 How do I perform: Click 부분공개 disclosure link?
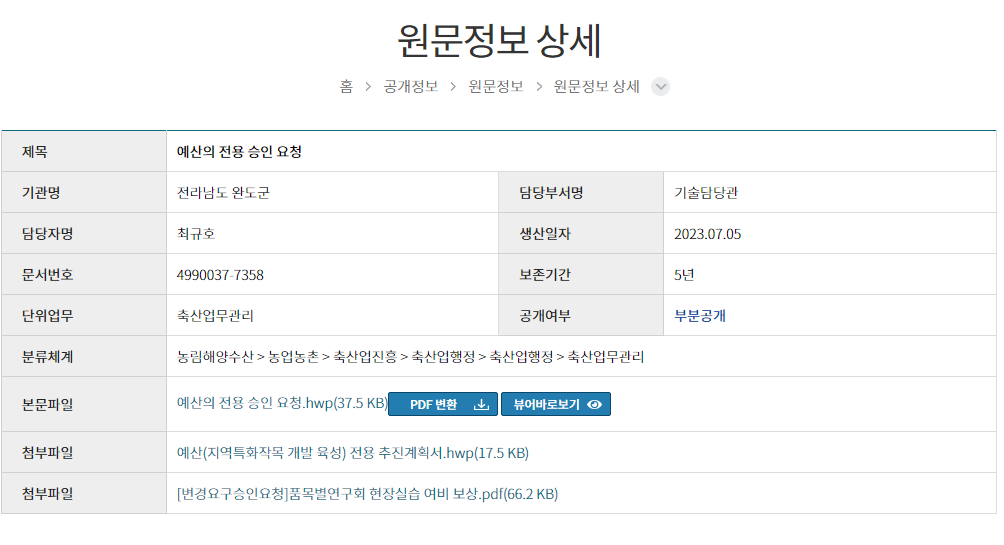pyautogui.click(x=700, y=316)
